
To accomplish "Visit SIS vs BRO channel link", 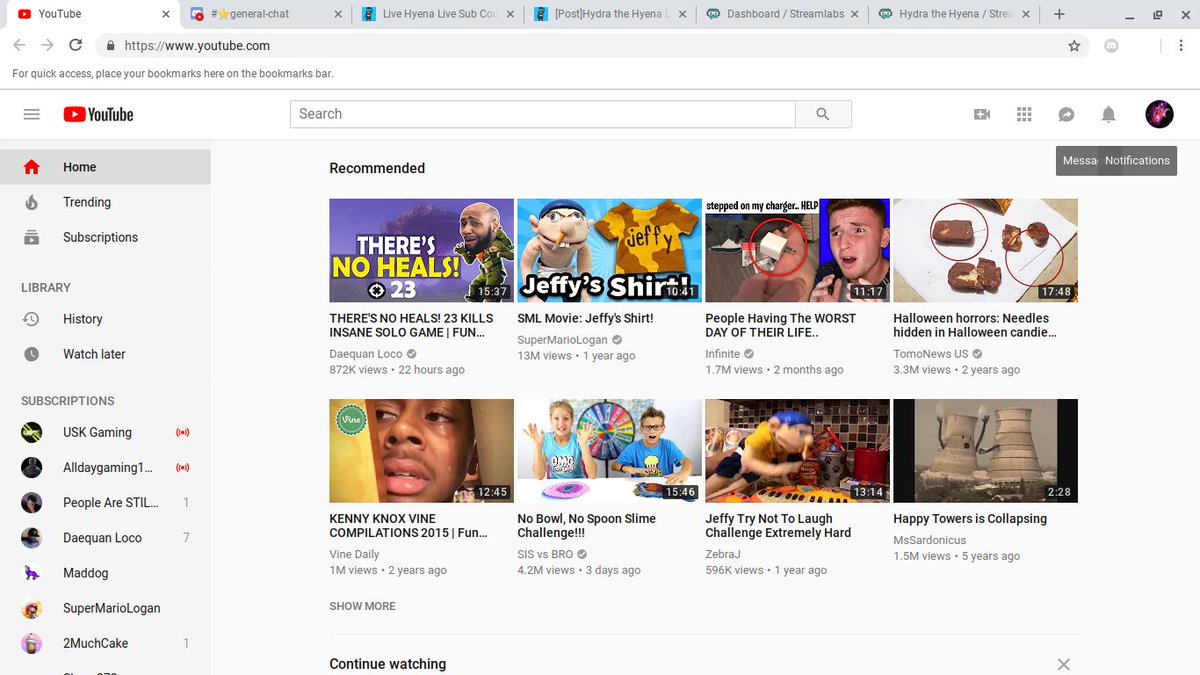I will [545, 554].
